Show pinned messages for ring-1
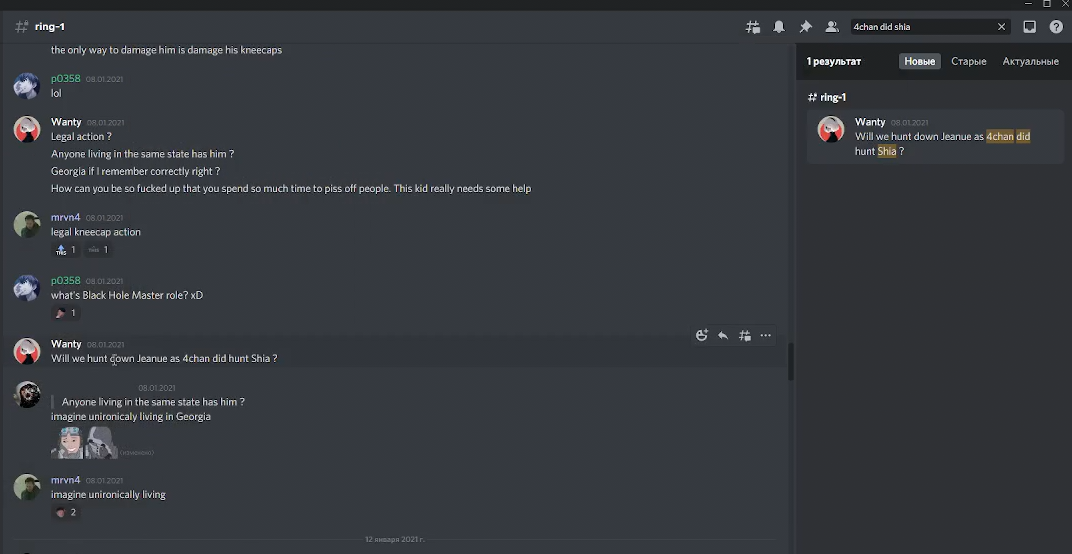The image size is (1072, 554). click(805, 27)
